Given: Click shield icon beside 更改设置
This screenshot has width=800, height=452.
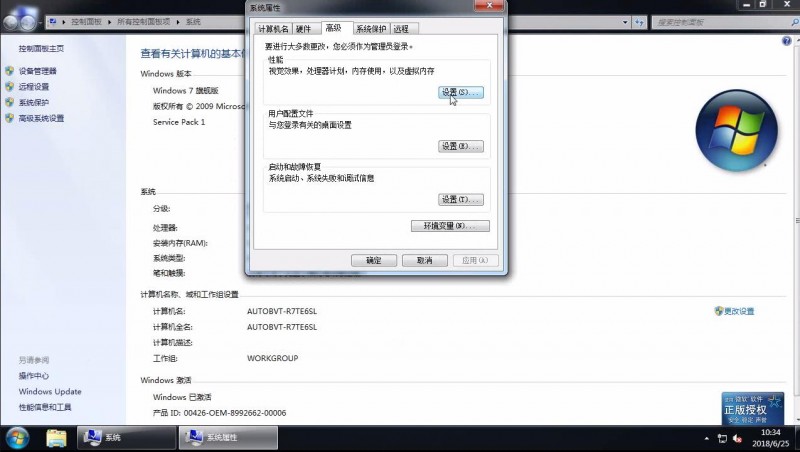Looking at the screenshot, I should point(719,311).
